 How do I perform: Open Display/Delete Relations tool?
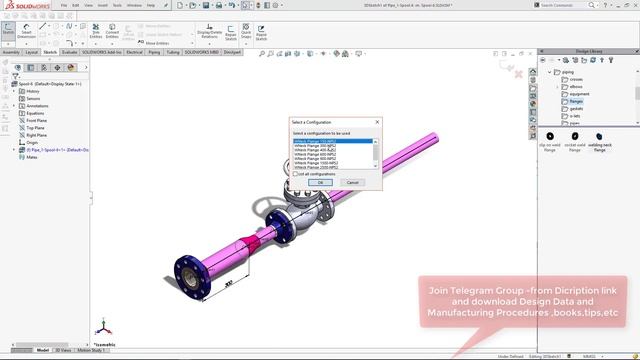coord(209,31)
